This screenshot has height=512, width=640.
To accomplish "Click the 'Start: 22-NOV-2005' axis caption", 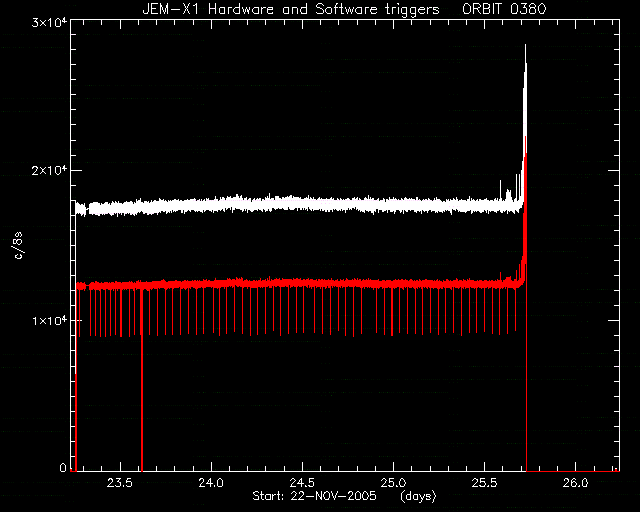I will tap(314, 496).
